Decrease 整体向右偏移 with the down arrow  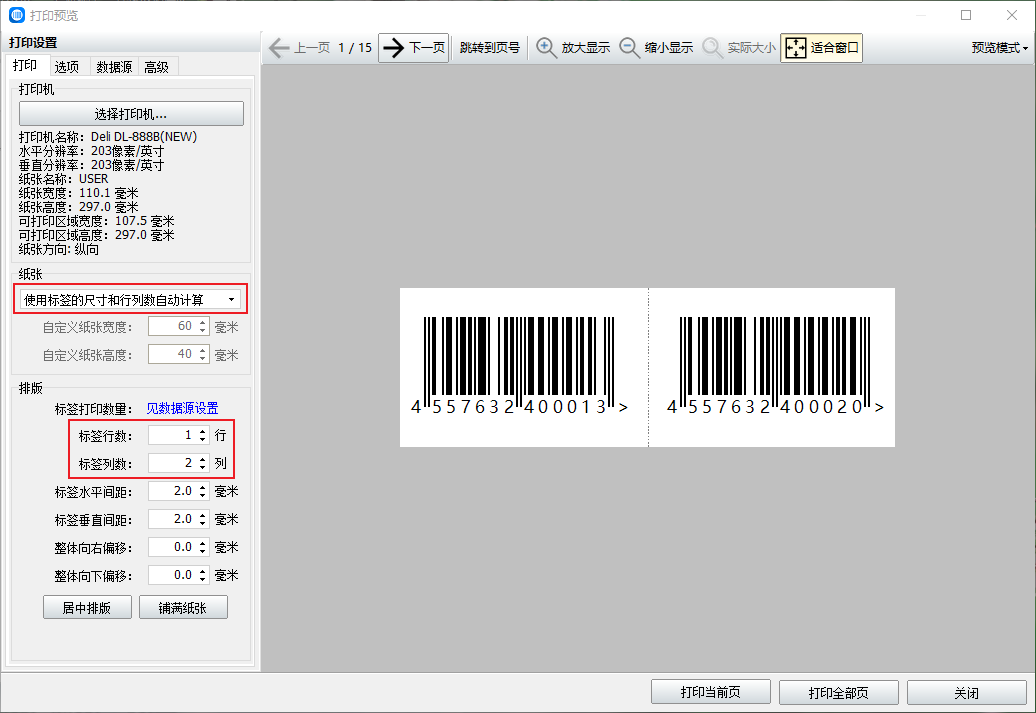(x=203, y=552)
